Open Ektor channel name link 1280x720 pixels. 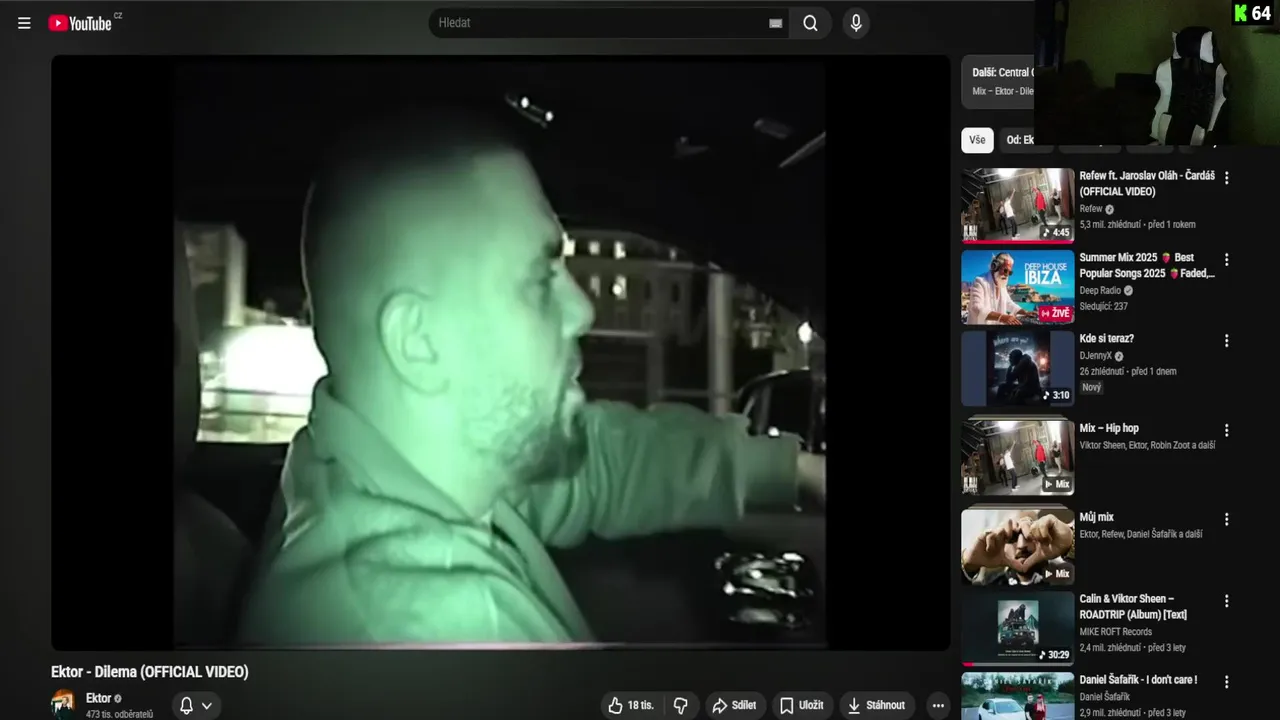click(98, 698)
